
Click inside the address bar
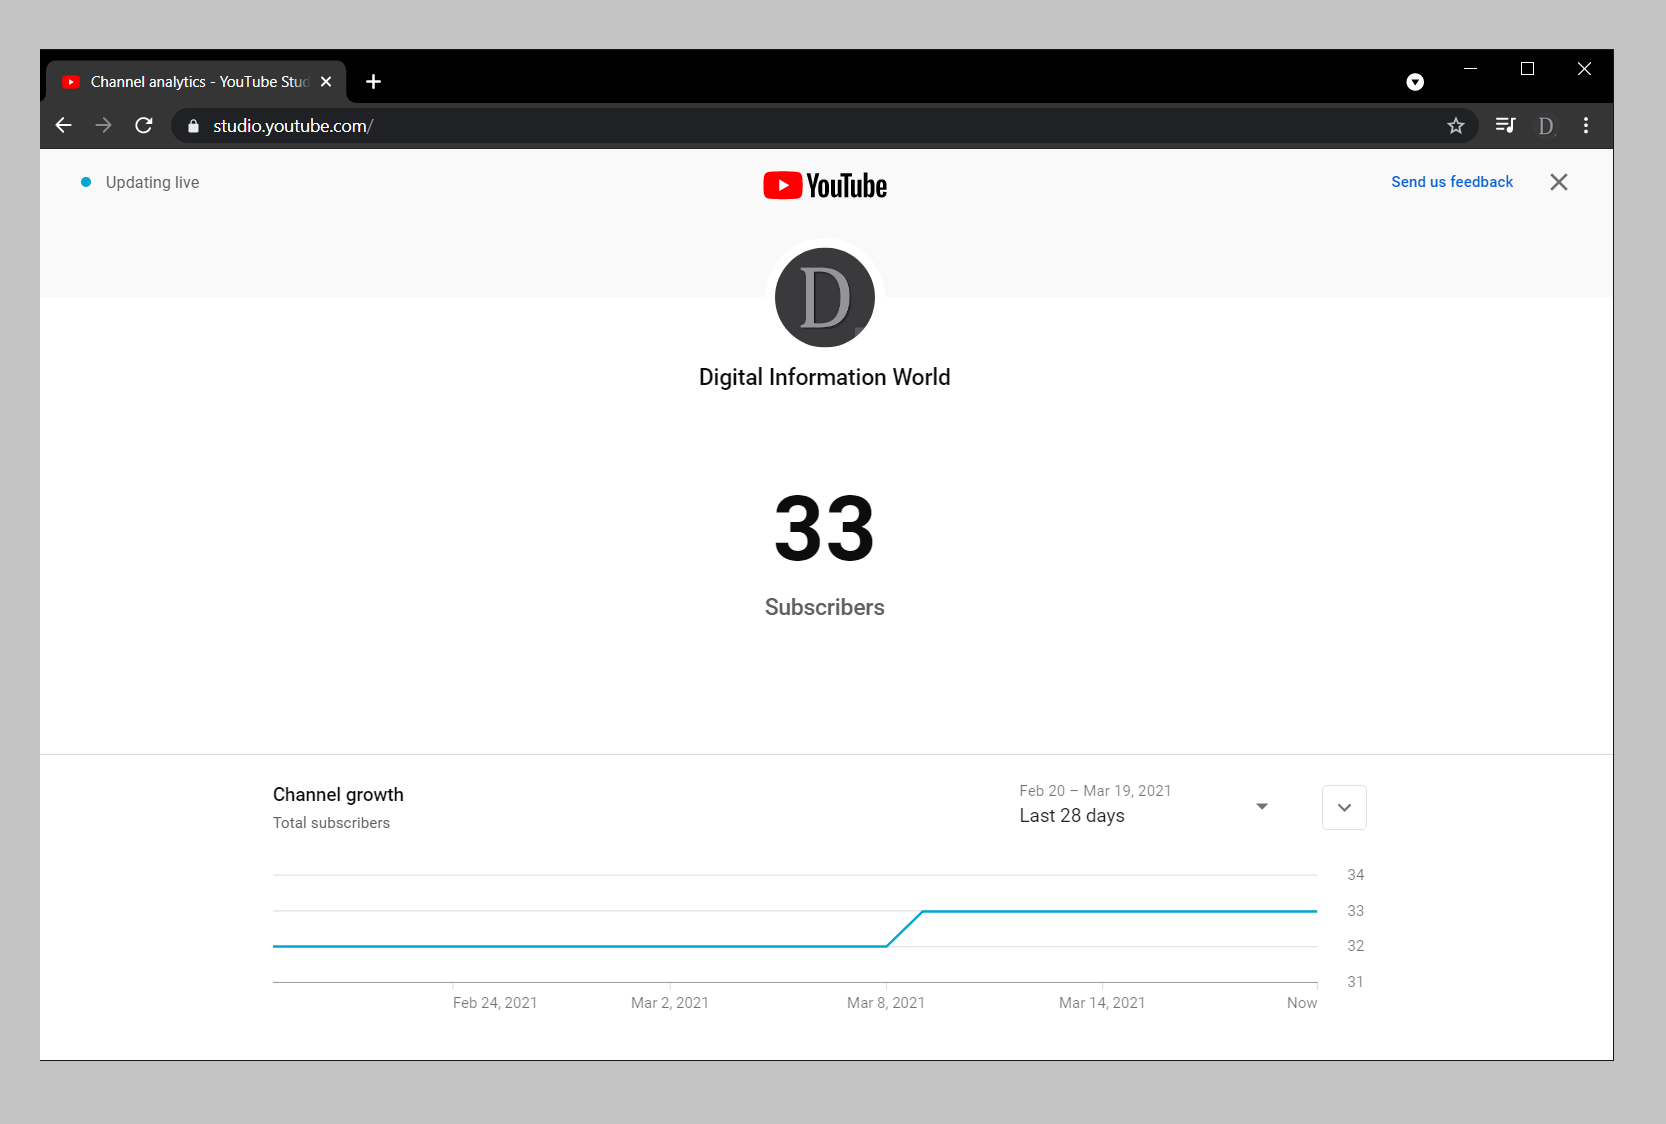(x=700, y=126)
